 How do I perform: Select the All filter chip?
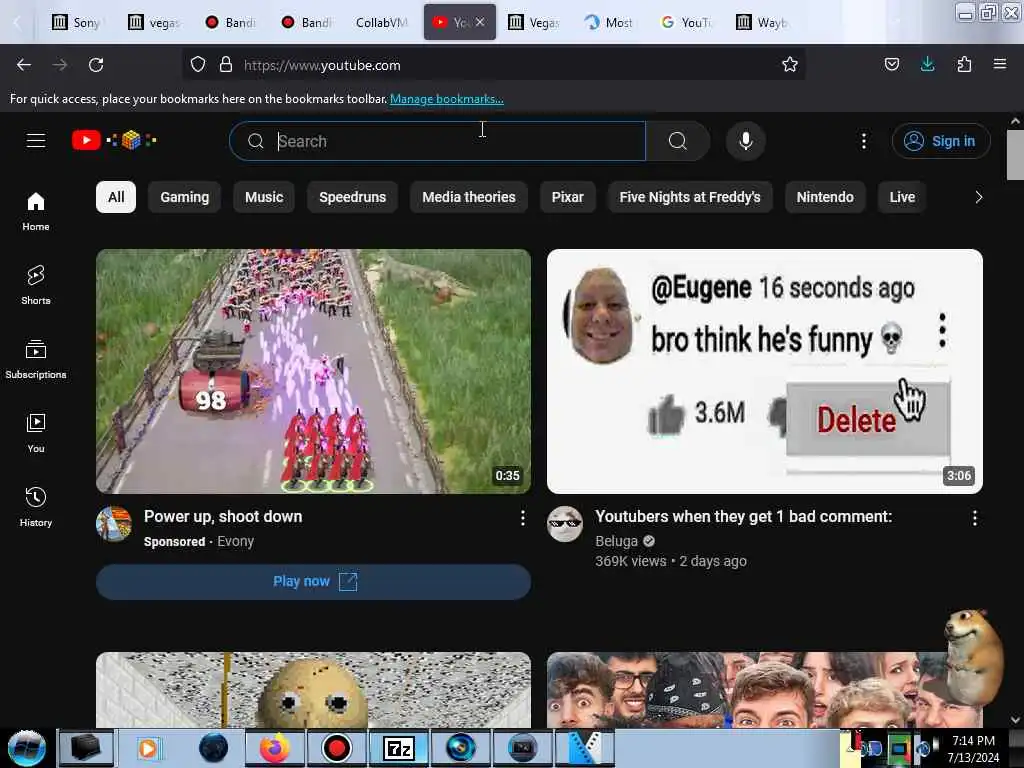click(x=116, y=197)
